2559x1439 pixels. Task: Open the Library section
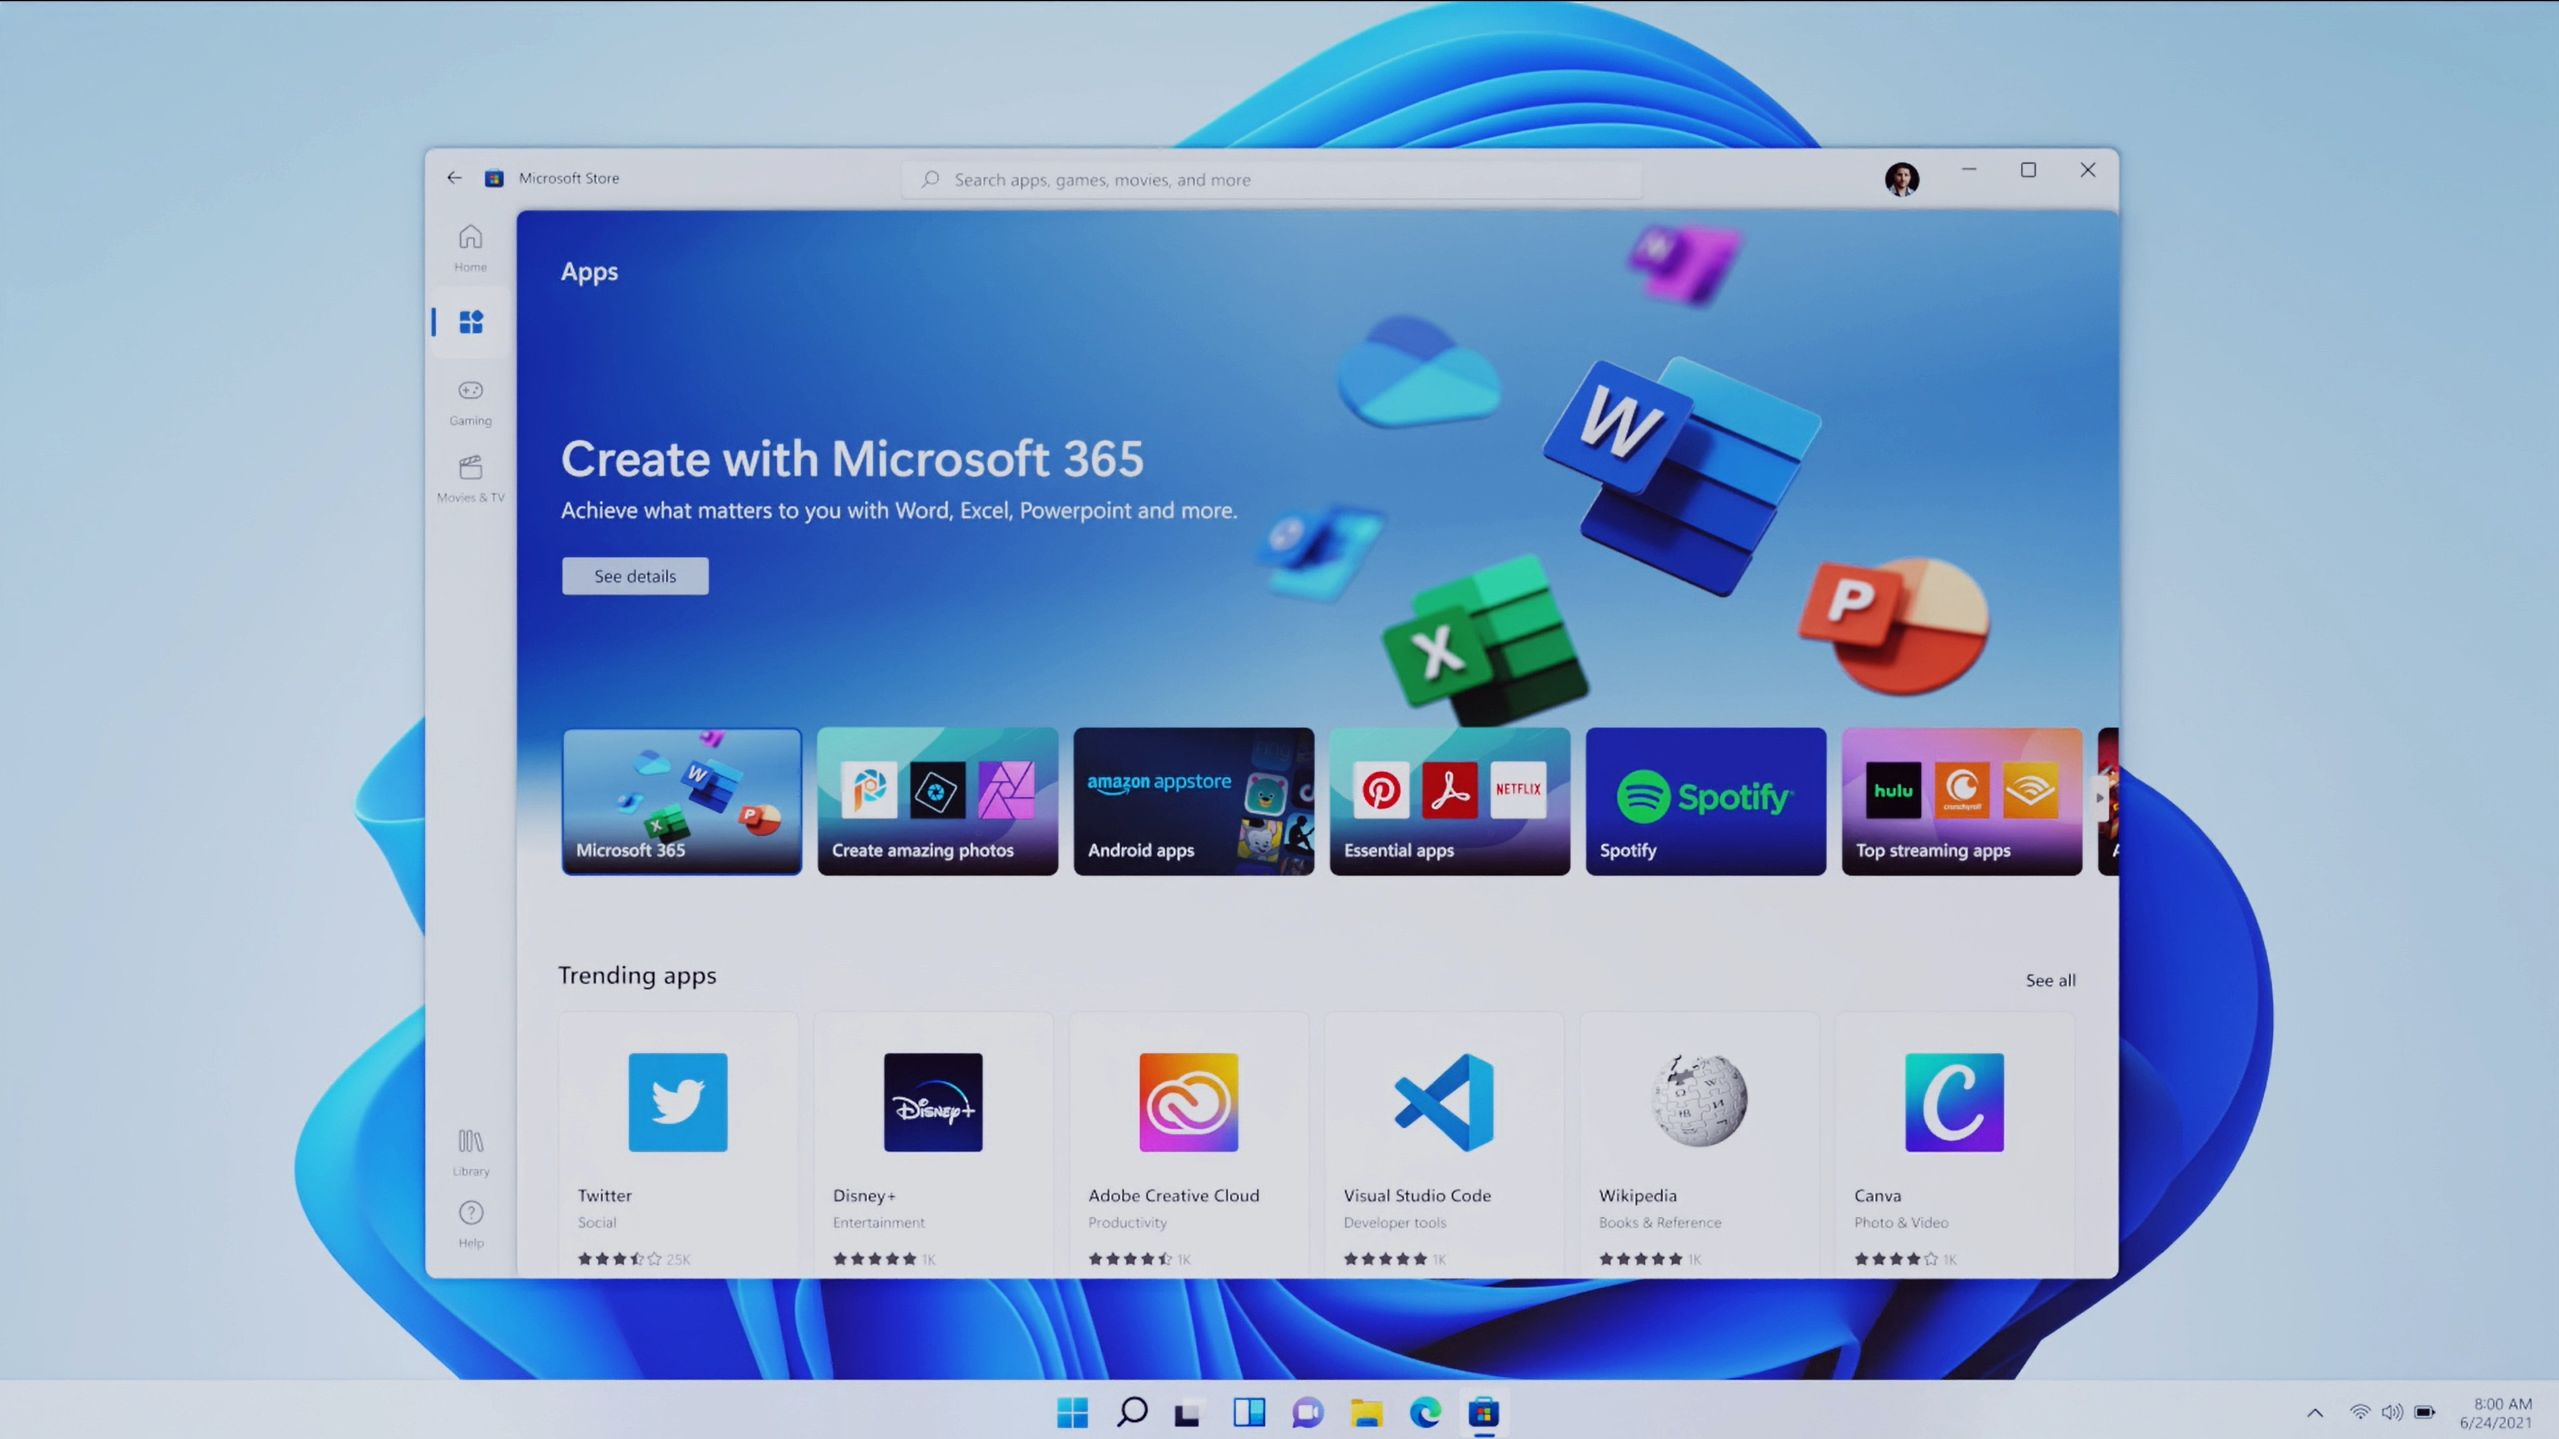click(470, 1149)
